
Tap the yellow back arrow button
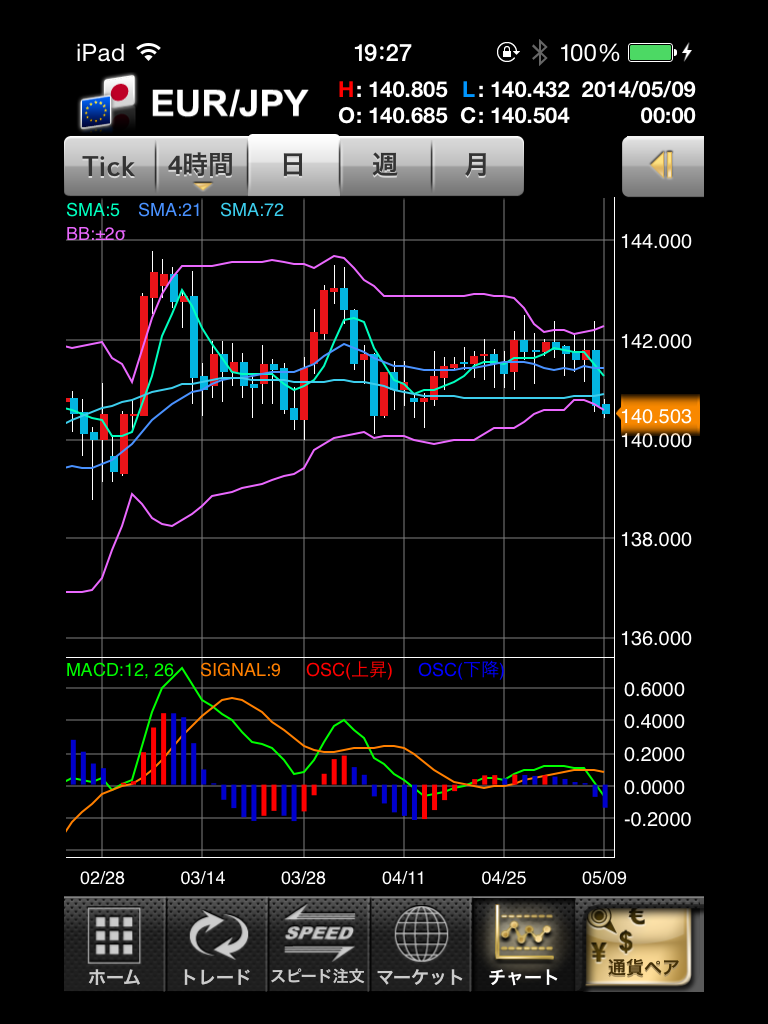[x=662, y=166]
